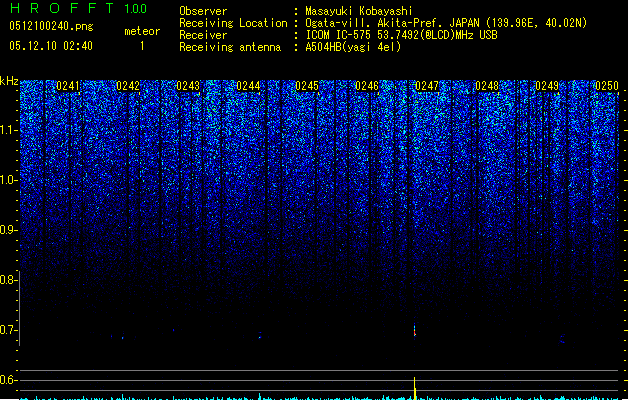Click the 0249 time marker
Viewport: 629px width, 400px height.
547,86
